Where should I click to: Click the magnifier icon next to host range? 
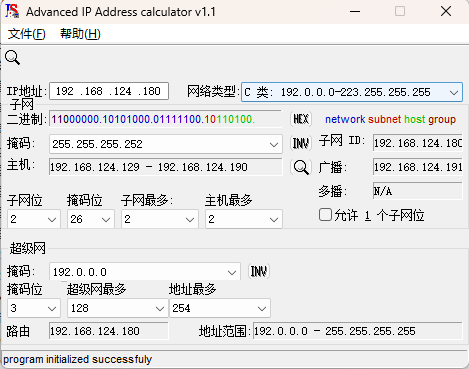(301, 167)
